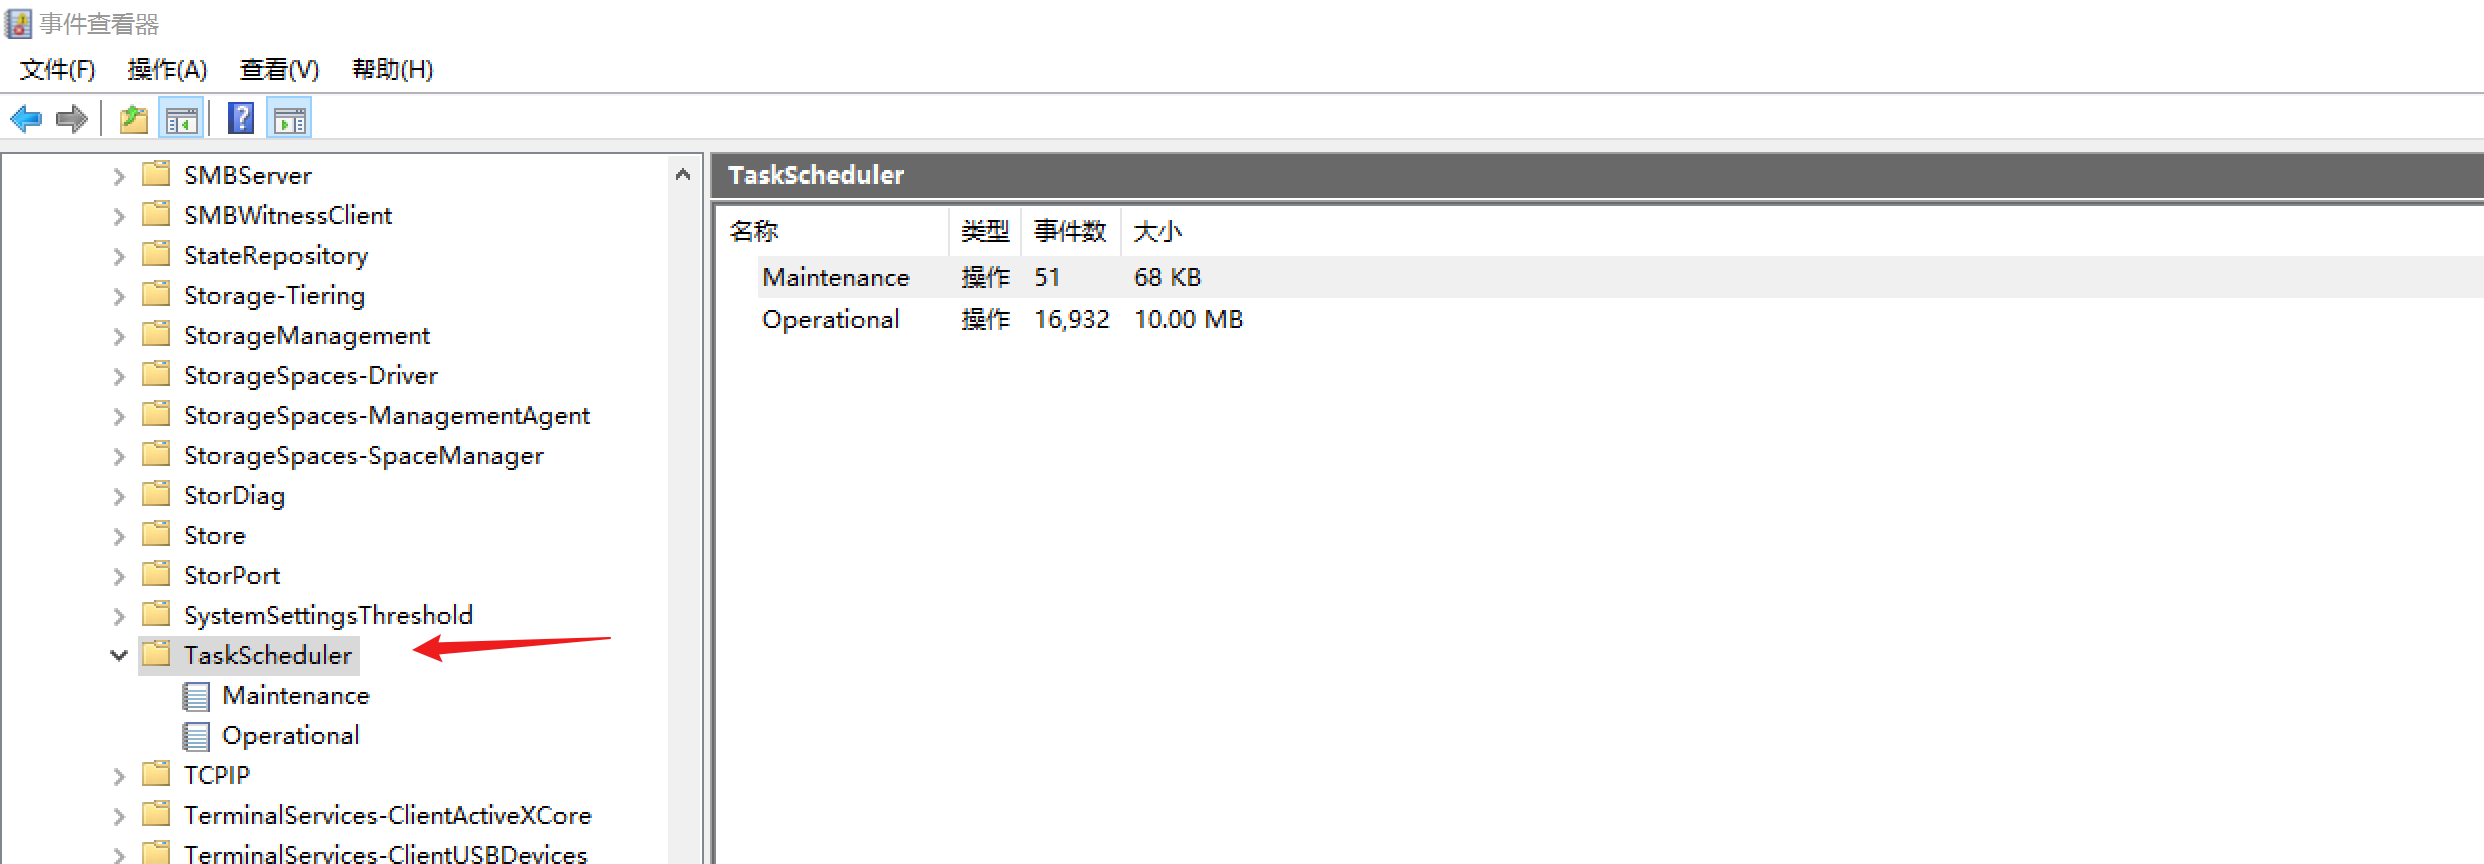
Task: Open the 操作(A) menu
Action: (167, 69)
